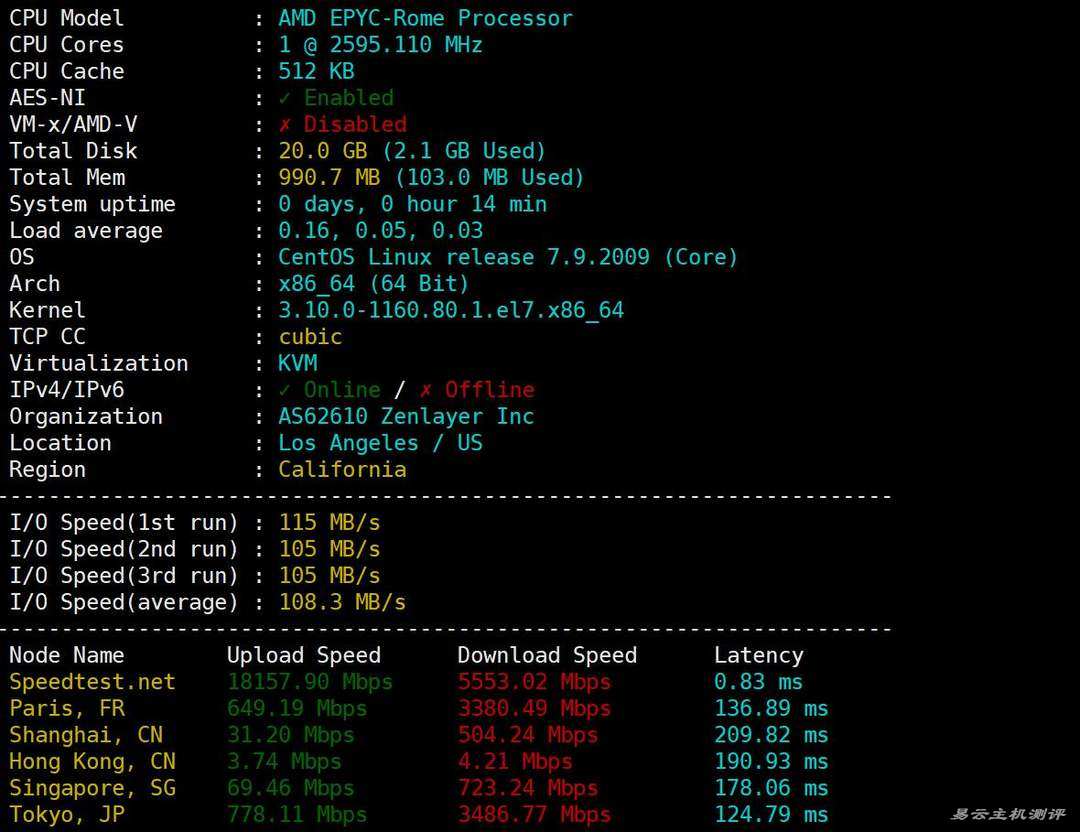Screen dimensions: 1080x832
Task: Click the green checkmark beside Enabled
Action: point(285,98)
